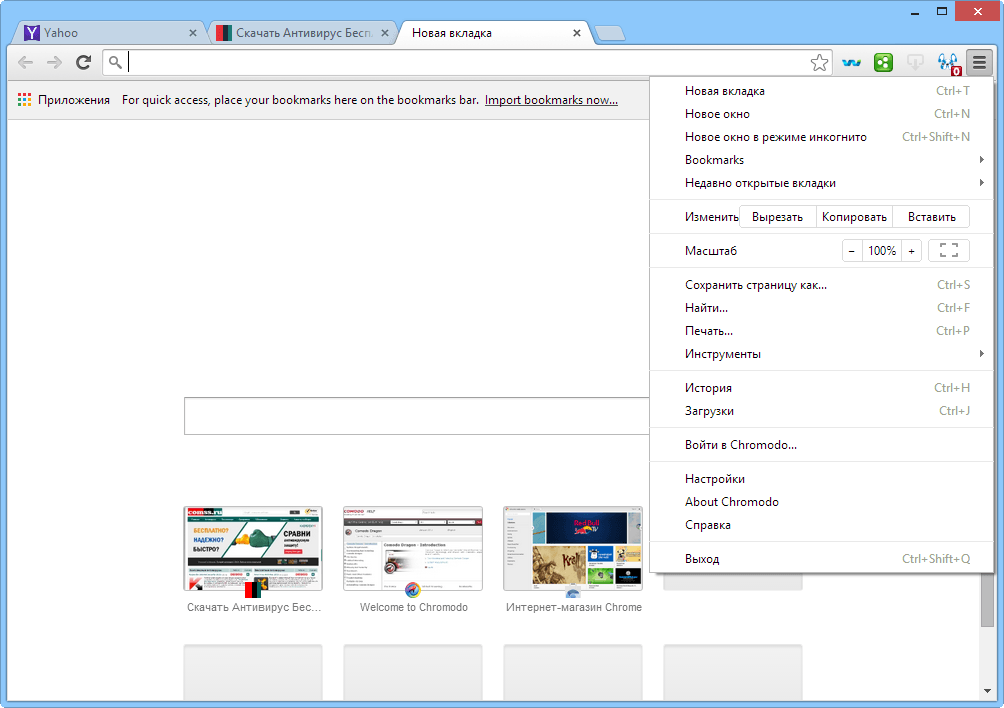Click Import bookmarks now... link
The width and height of the screenshot is (1004, 708).
click(551, 100)
